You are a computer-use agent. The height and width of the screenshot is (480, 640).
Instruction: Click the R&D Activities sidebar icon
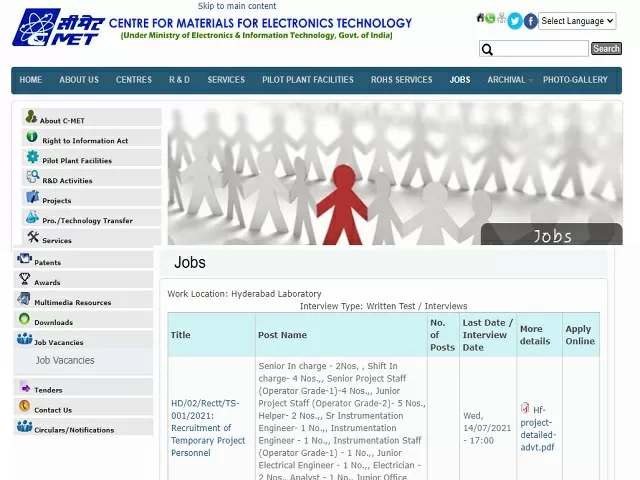click(33, 177)
